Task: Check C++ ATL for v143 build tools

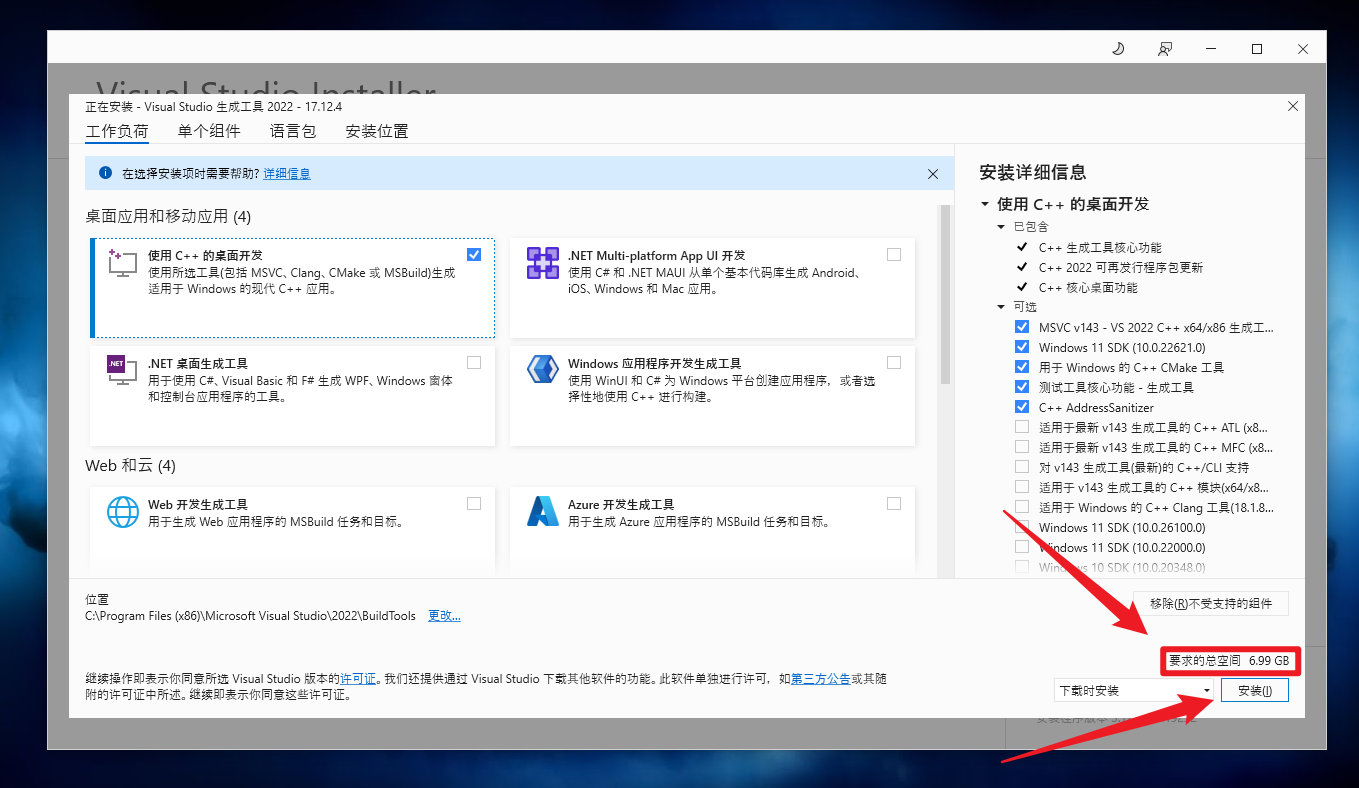Action: 1022,427
